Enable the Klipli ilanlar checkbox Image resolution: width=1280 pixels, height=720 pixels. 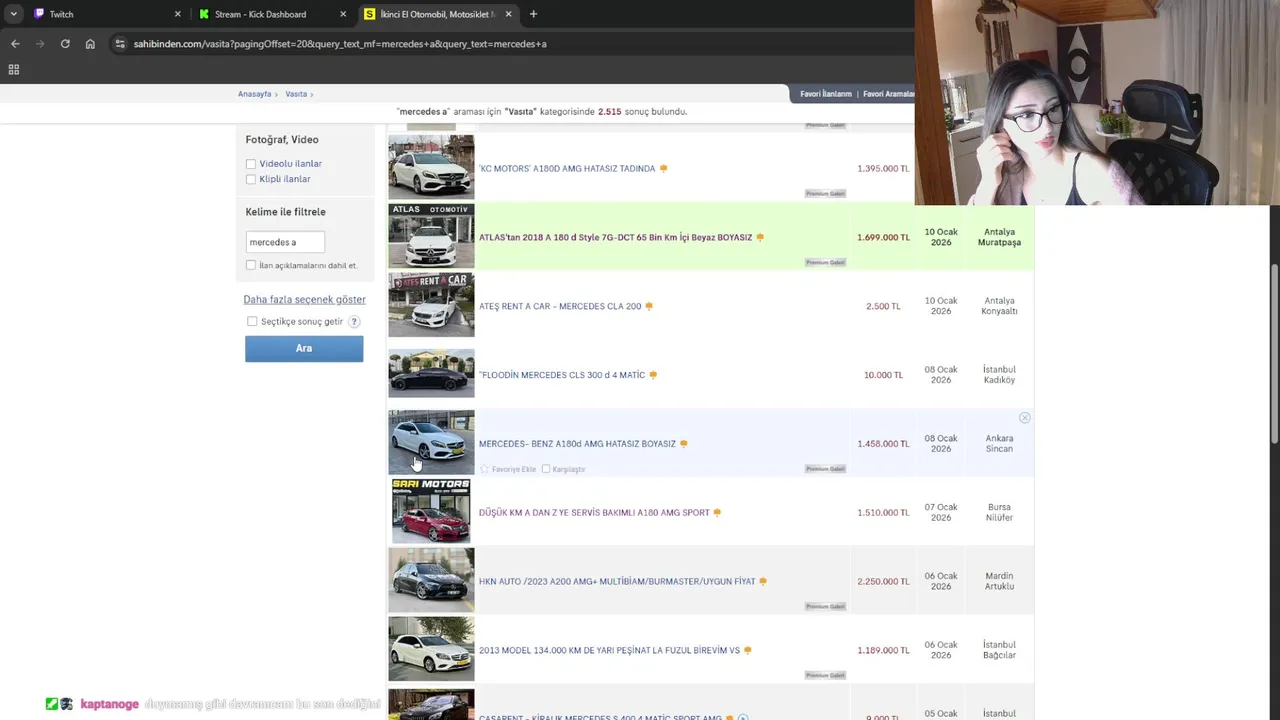[x=251, y=179]
